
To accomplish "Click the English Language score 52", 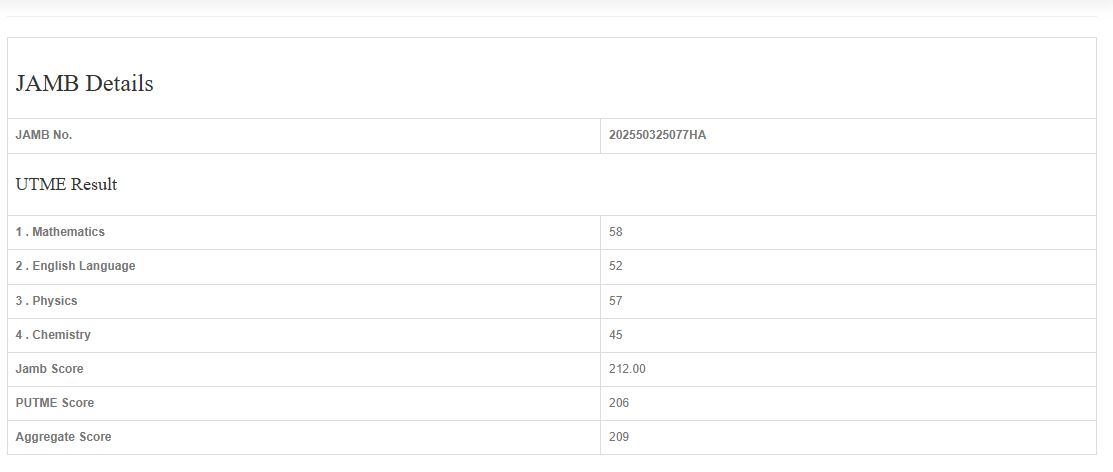I will point(616,266).
